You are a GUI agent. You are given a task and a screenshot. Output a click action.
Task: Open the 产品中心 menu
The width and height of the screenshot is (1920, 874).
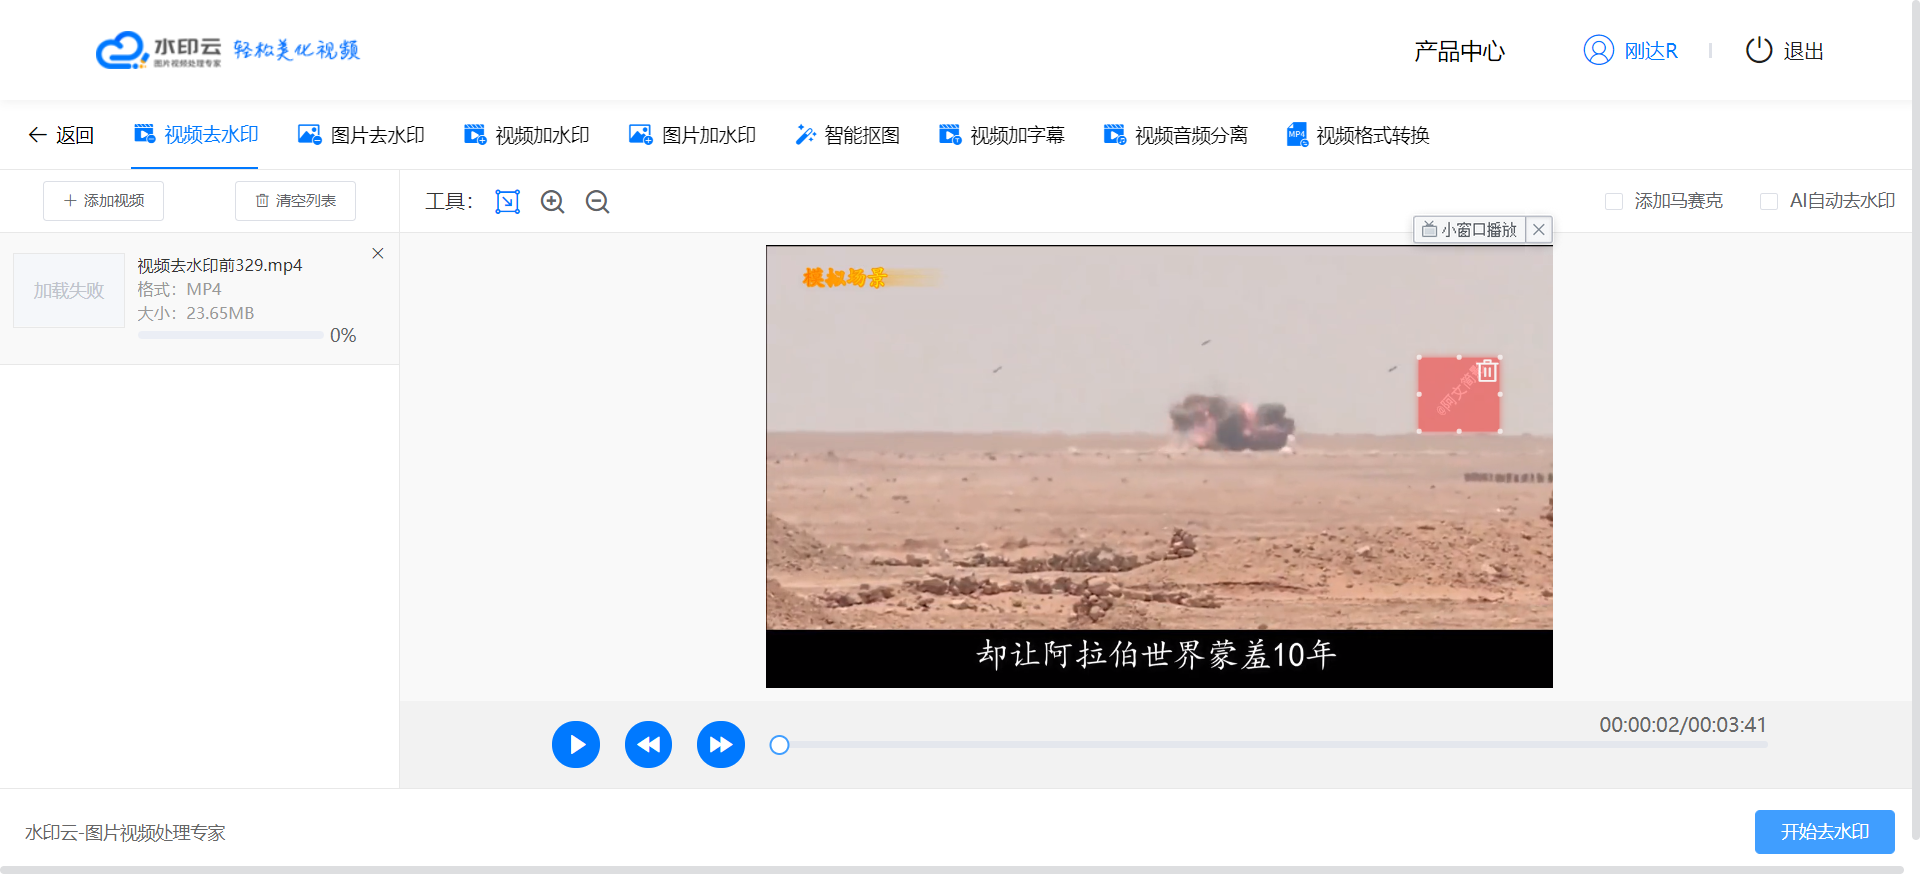[1459, 51]
